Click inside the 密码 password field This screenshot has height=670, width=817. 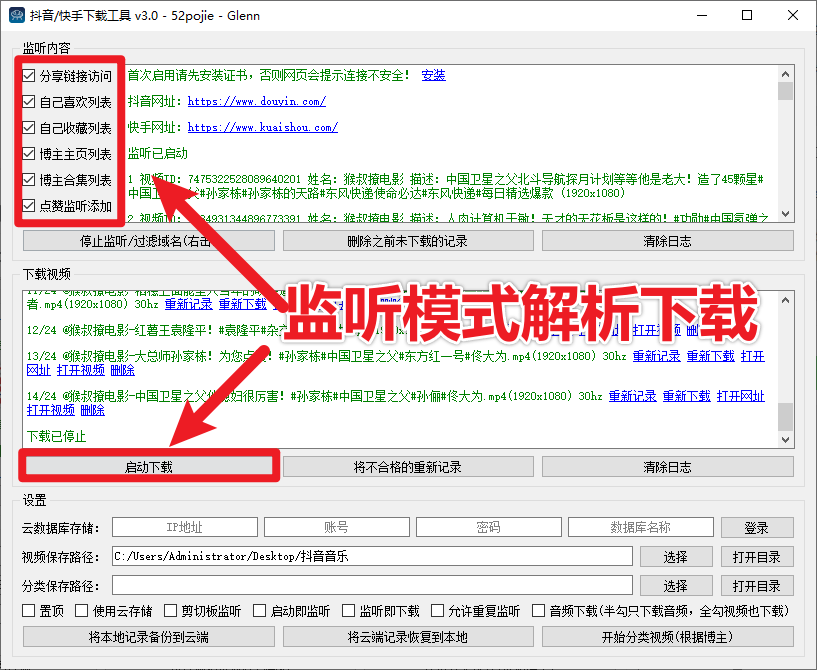pyautogui.click(x=489, y=527)
